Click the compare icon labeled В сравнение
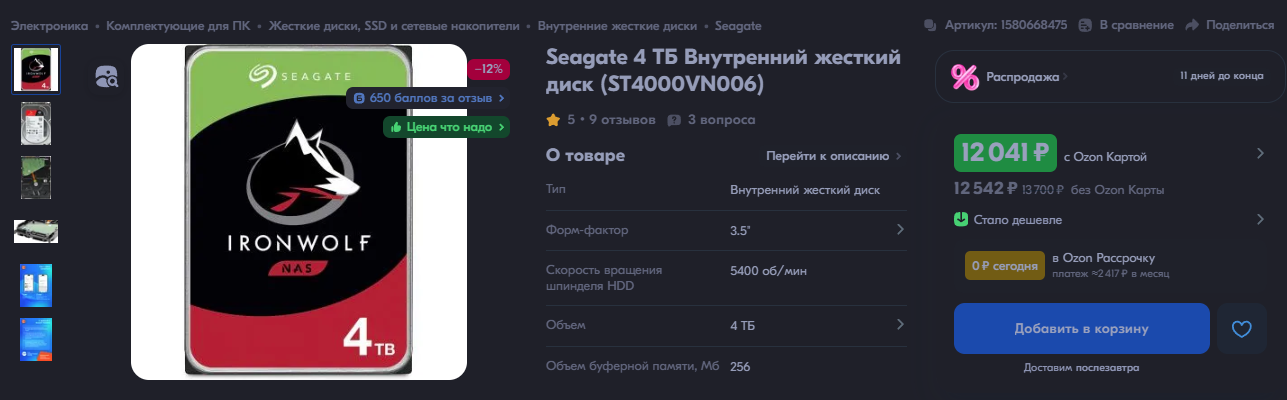1287x400 pixels. (x=1085, y=25)
